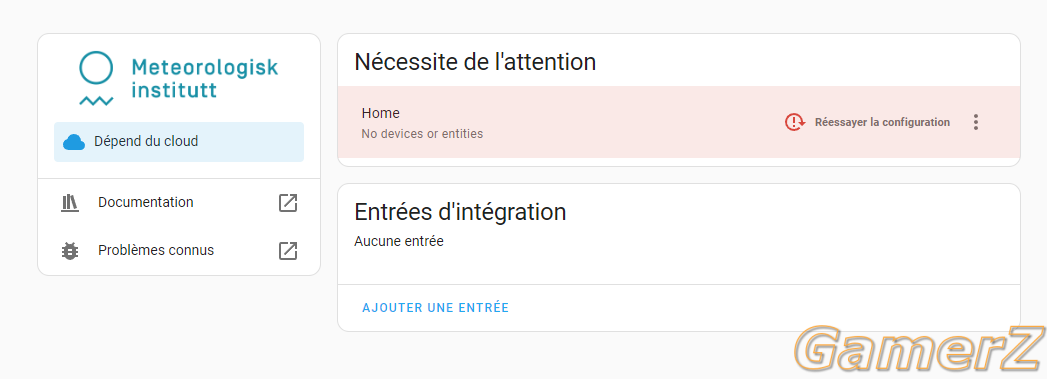The width and height of the screenshot is (1047, 379).
Task: Click the Meteorologisk institutt circle logo
Action: tap(96, 79)
